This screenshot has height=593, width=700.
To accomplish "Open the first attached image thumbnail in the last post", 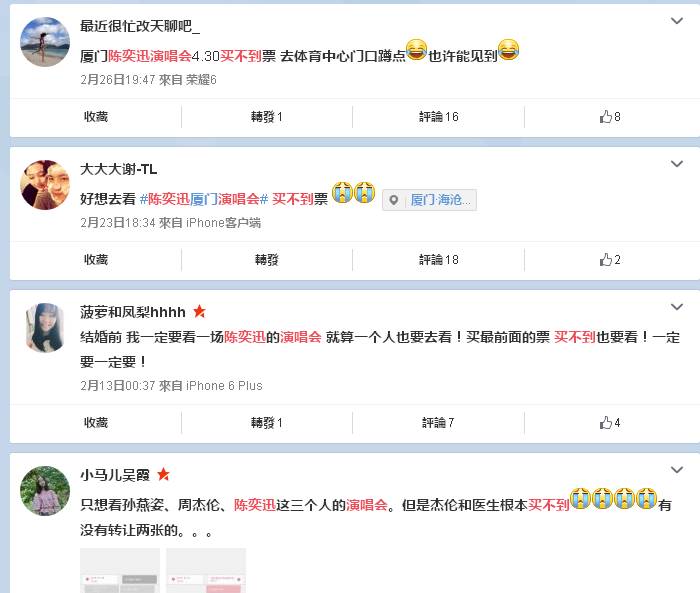I will (120, 571).
